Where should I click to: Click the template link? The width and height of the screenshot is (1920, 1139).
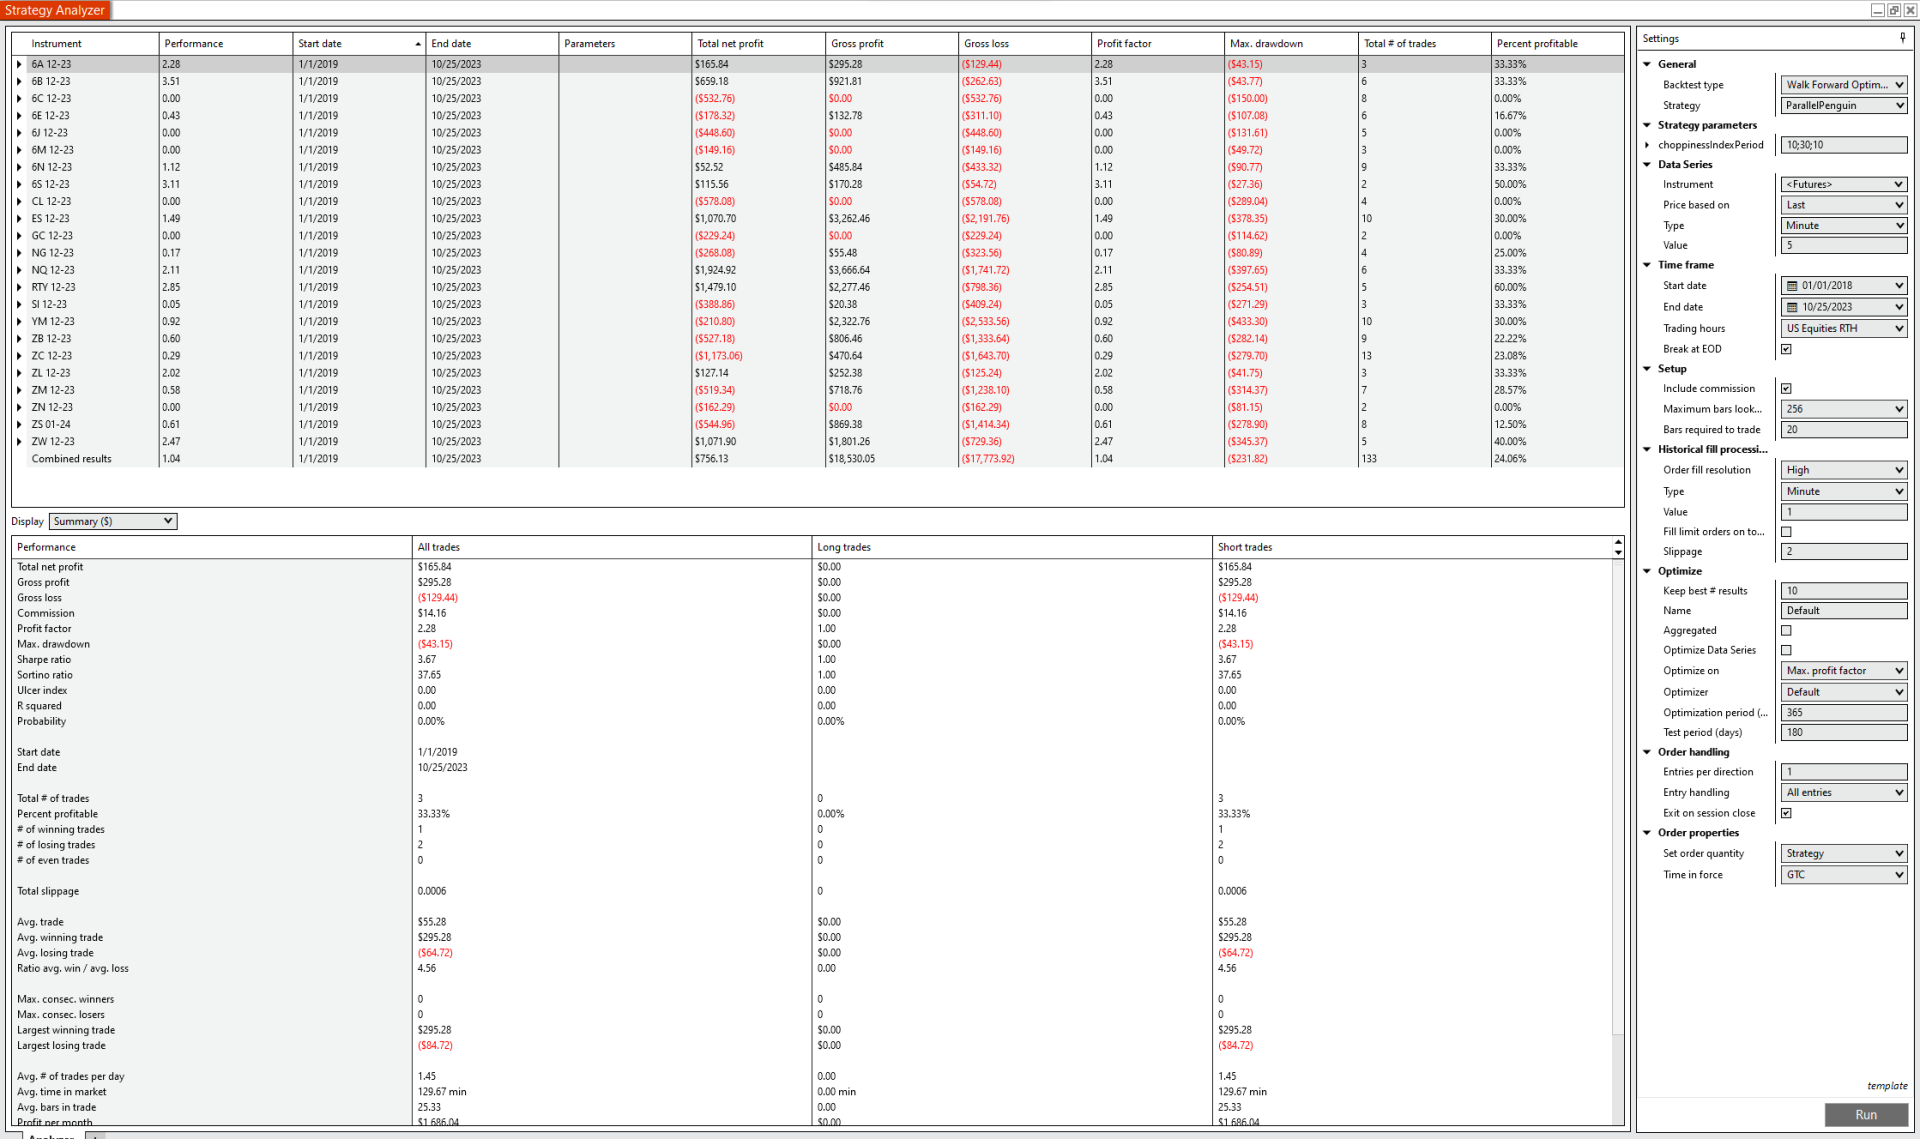coord(1886,1086)
